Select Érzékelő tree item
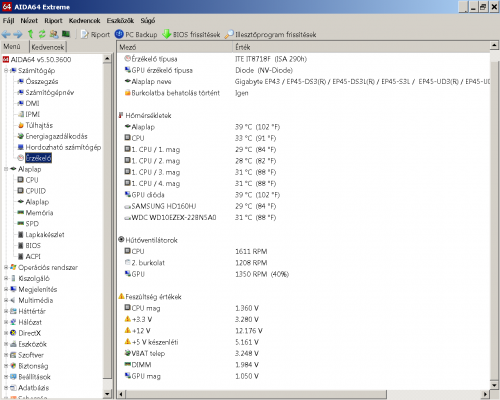Screen dimensions: 500x400 coord(38,158)
